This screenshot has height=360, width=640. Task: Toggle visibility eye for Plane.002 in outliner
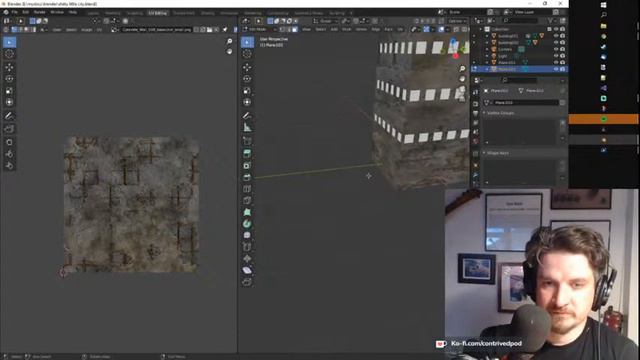(556, 69)
